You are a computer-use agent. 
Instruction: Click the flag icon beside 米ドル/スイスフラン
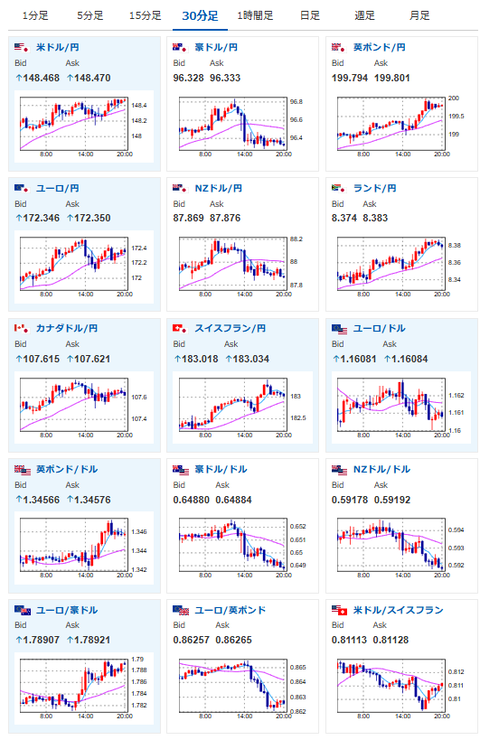click(x=339, y=610)
